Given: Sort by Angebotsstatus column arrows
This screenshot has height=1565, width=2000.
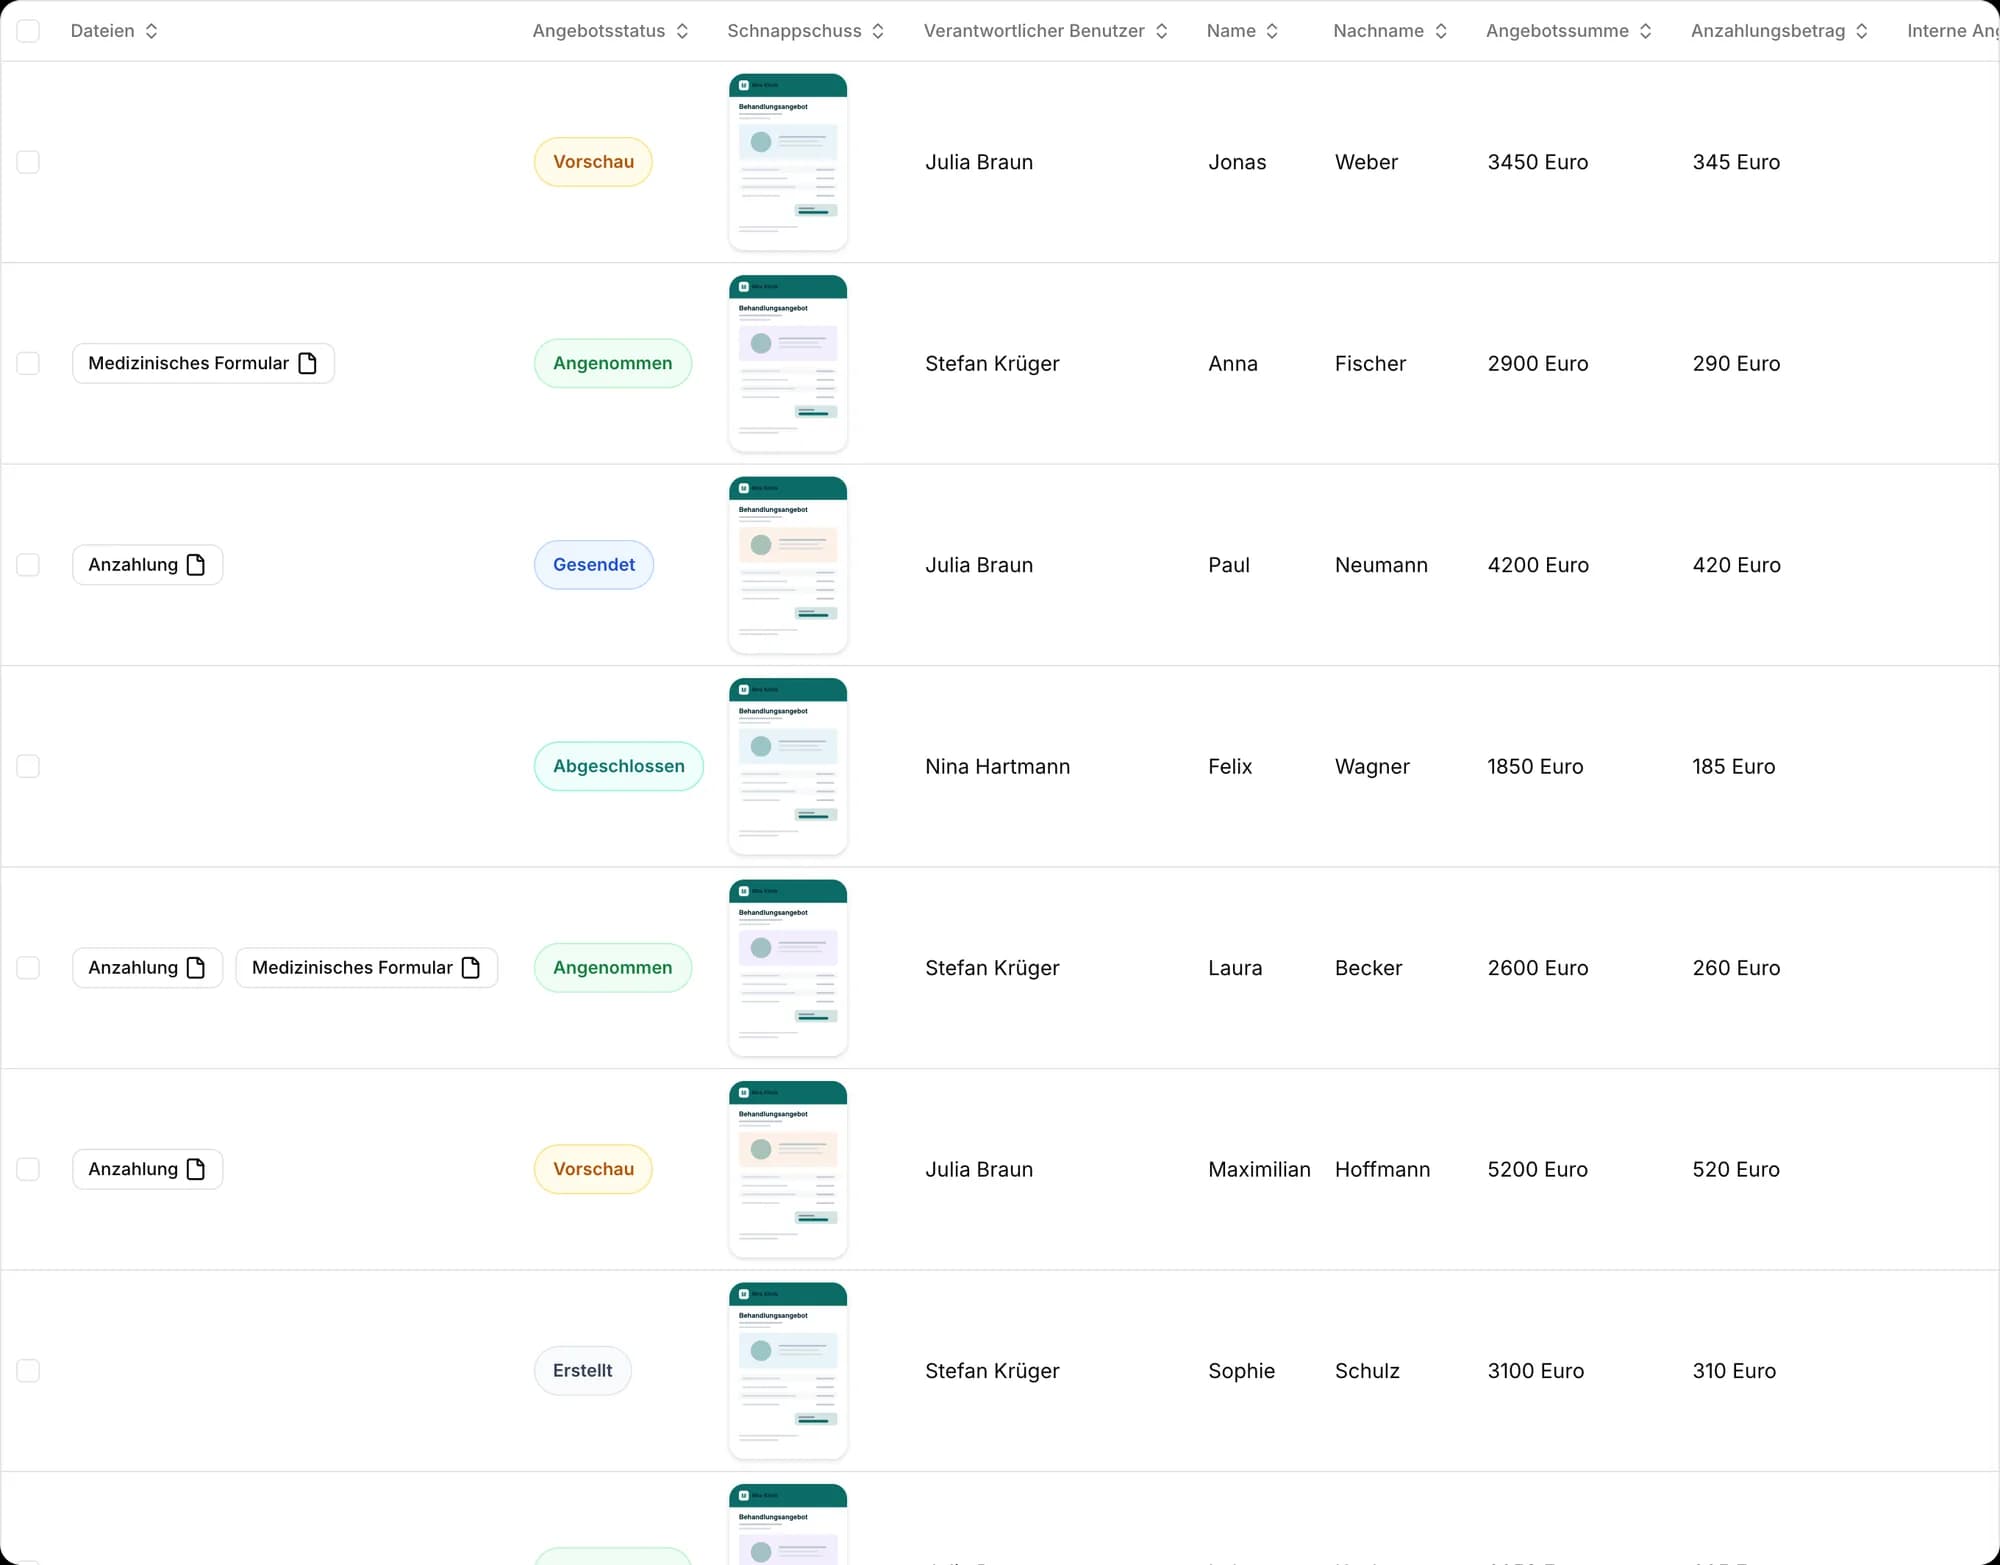Looking at the screenshot, I should click(x=682, y=31).
